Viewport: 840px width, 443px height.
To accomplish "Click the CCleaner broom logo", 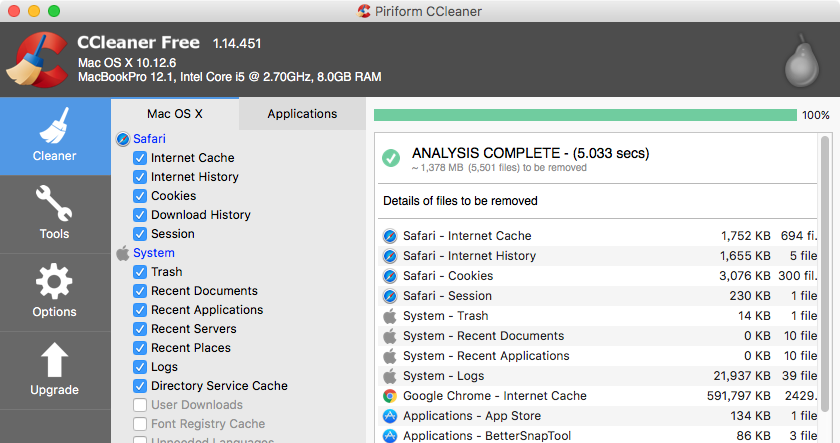I will pos(39,59).
